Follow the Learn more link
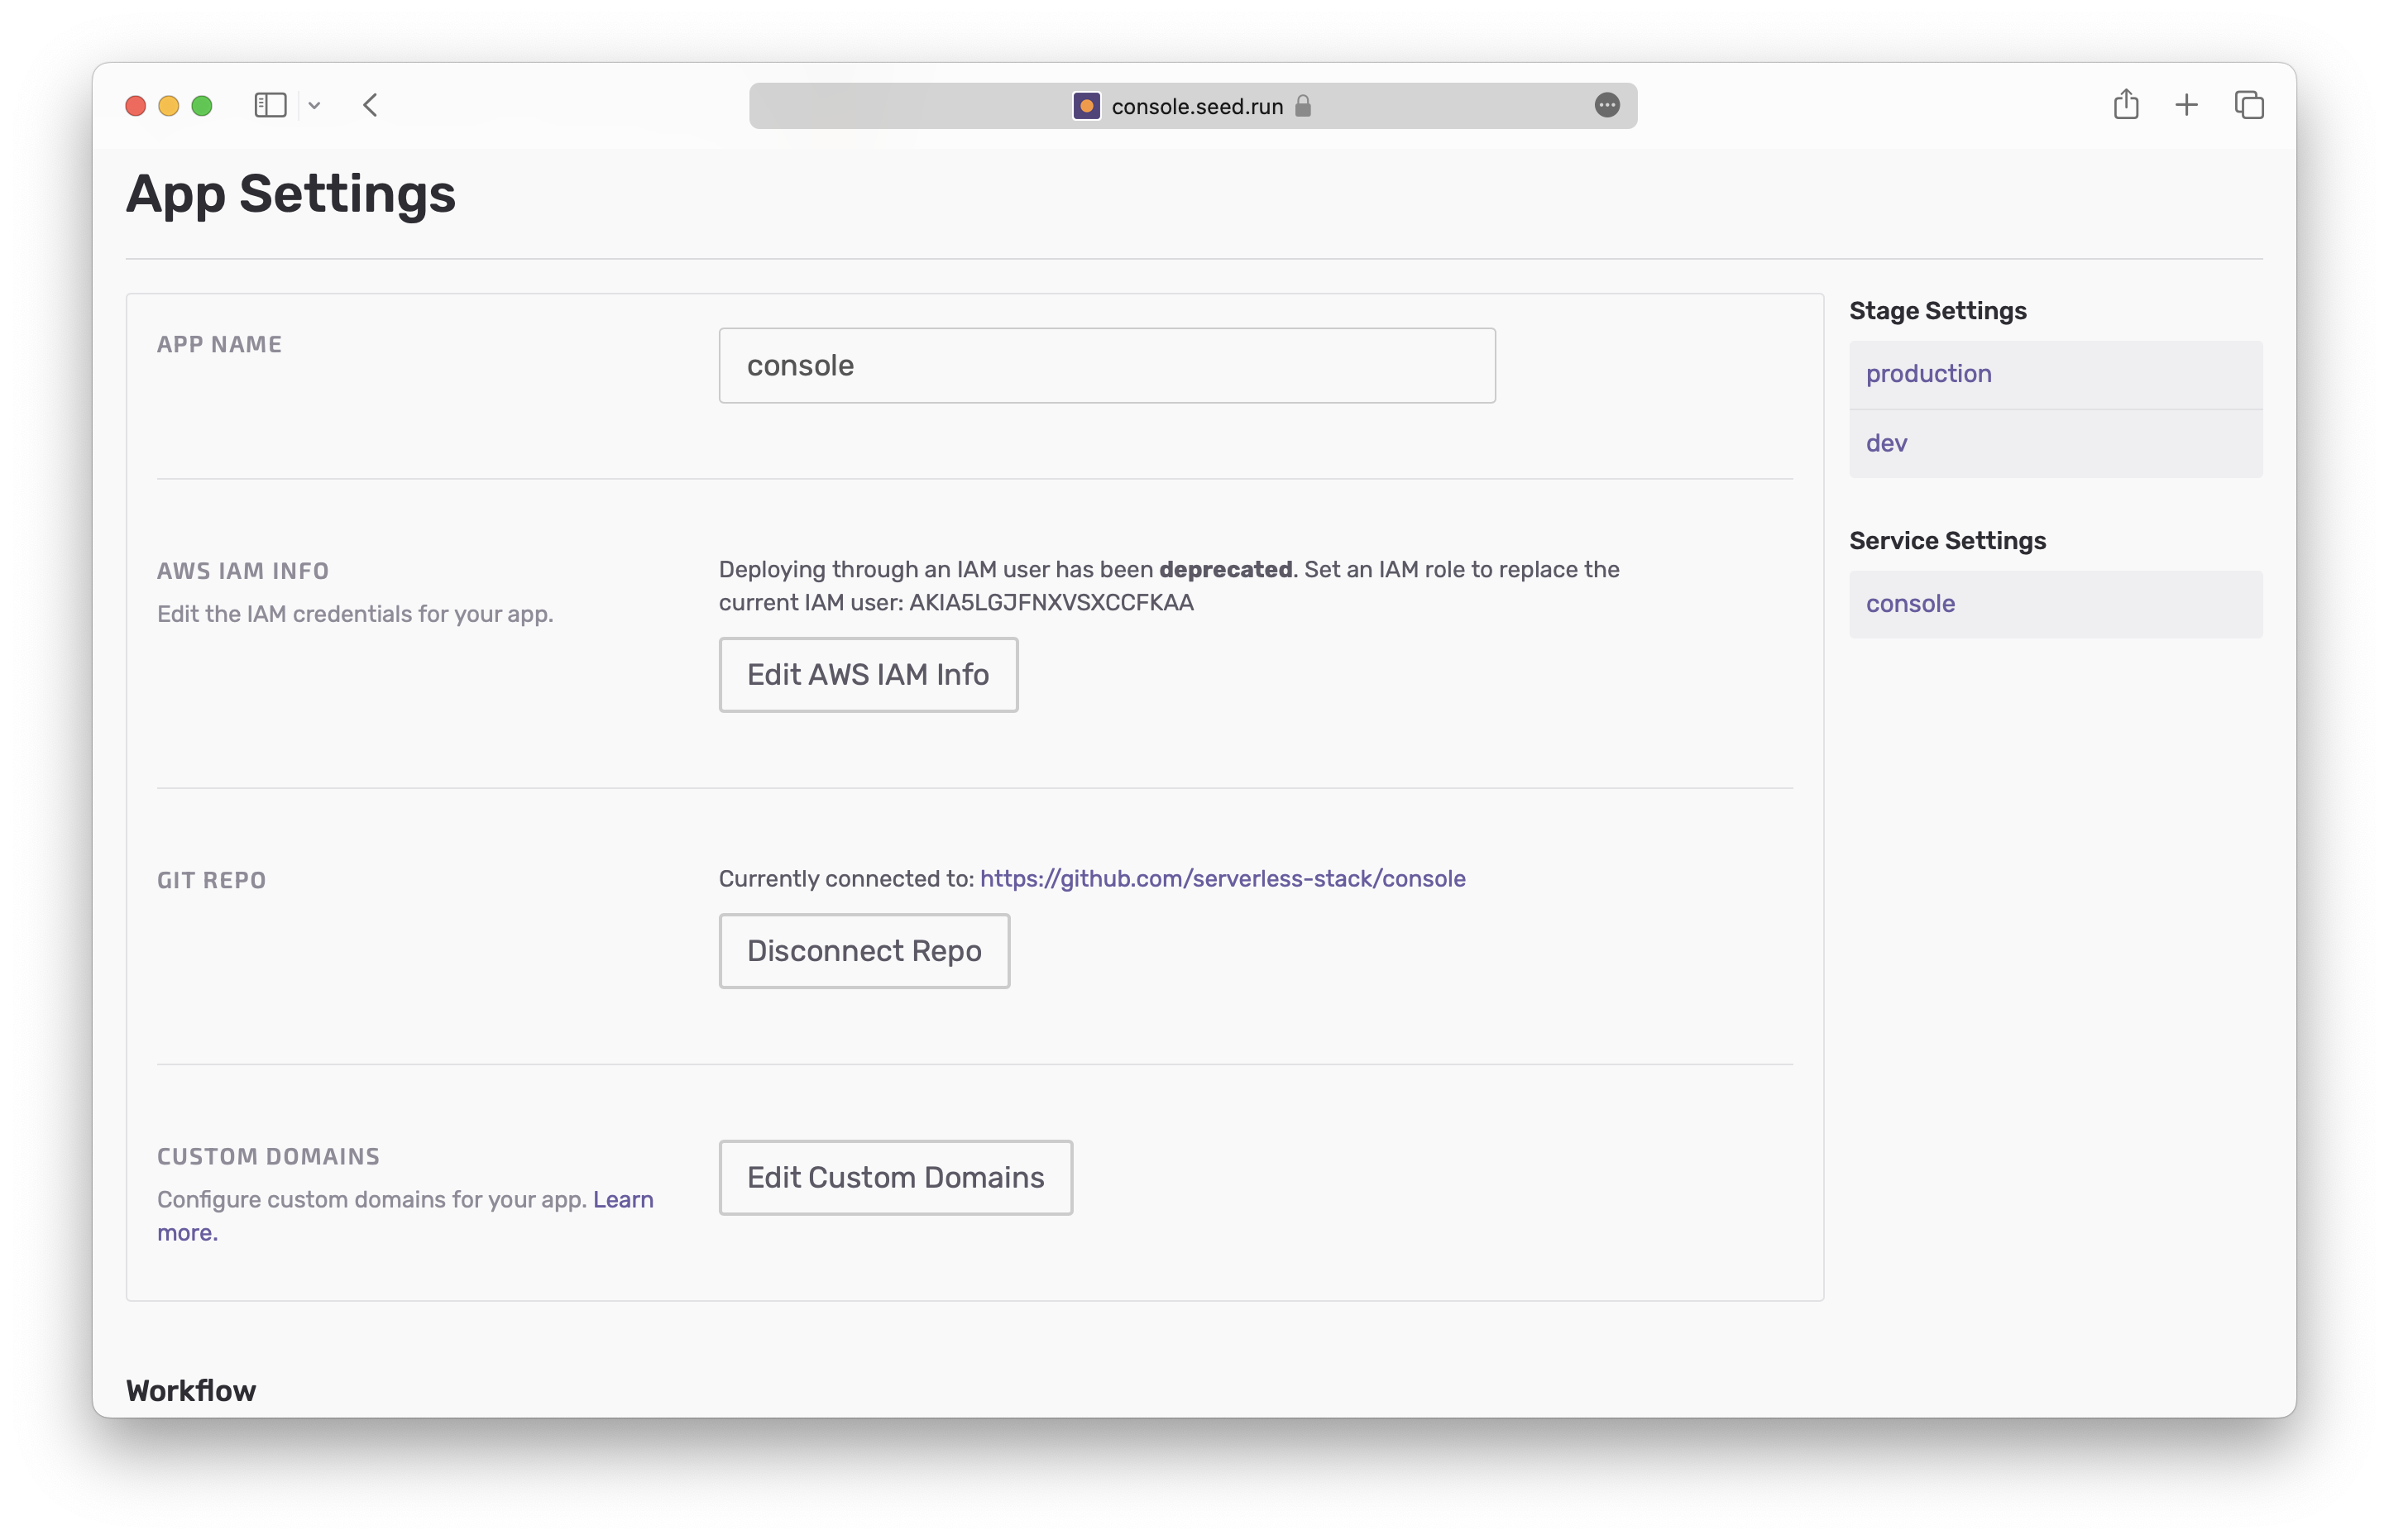This screenshot has height=1540, width=2389. click(x=622, y=1200)
